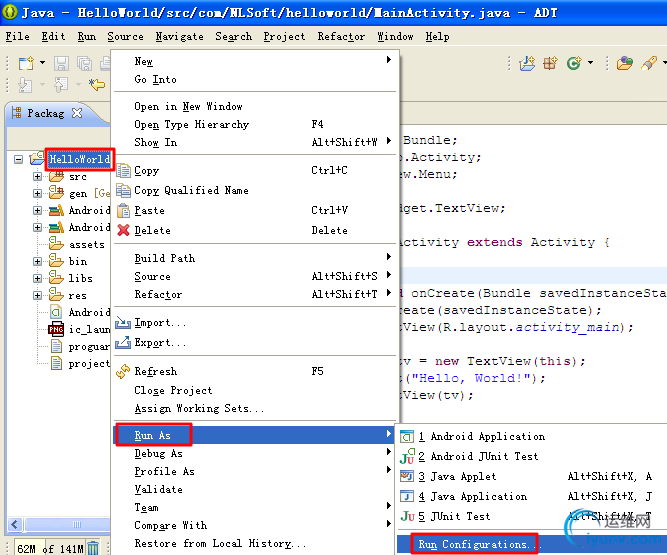Open the Project menu
The width and height of the screenshot is (667, 555).
pos(284,37)
